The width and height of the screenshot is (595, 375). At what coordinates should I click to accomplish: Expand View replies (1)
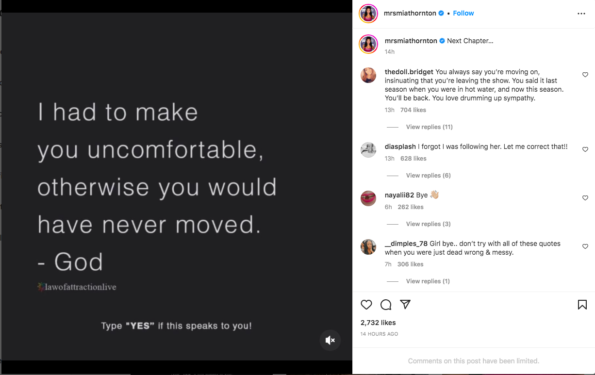pyautogui.click(x=428, y=281)
